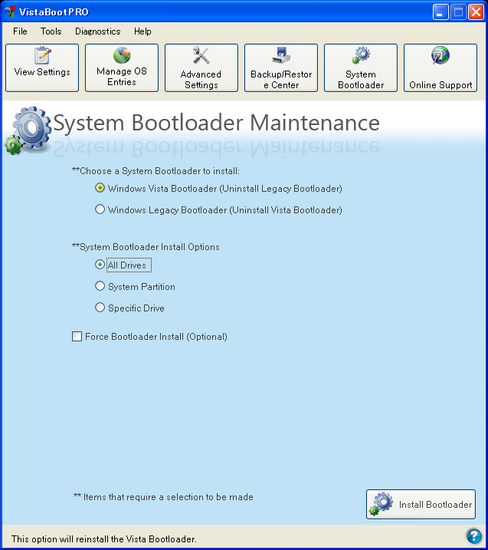Open View Settings notepad icon
The image size is (488, 550).
42,55
